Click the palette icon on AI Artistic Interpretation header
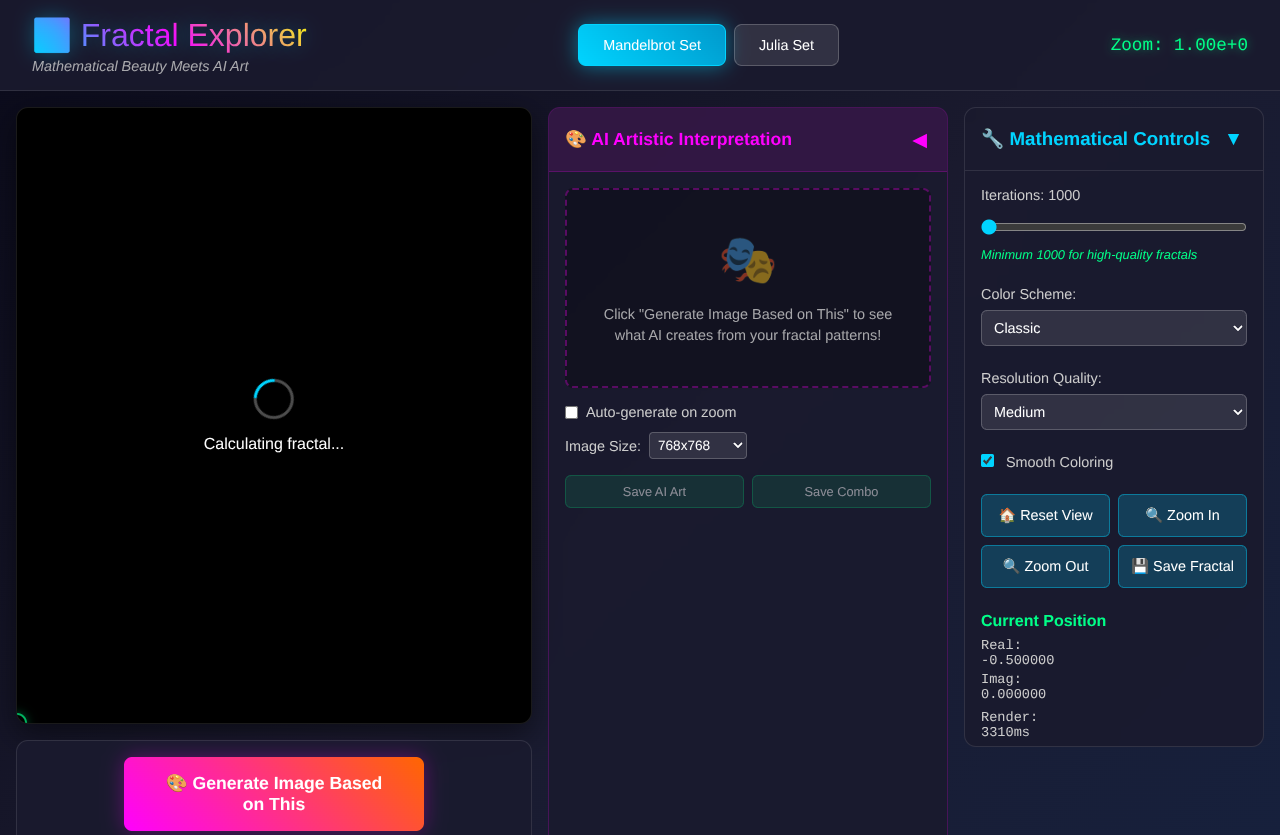Image resolution: width=1280 pixels, height=835 pixels. (576, 139)
